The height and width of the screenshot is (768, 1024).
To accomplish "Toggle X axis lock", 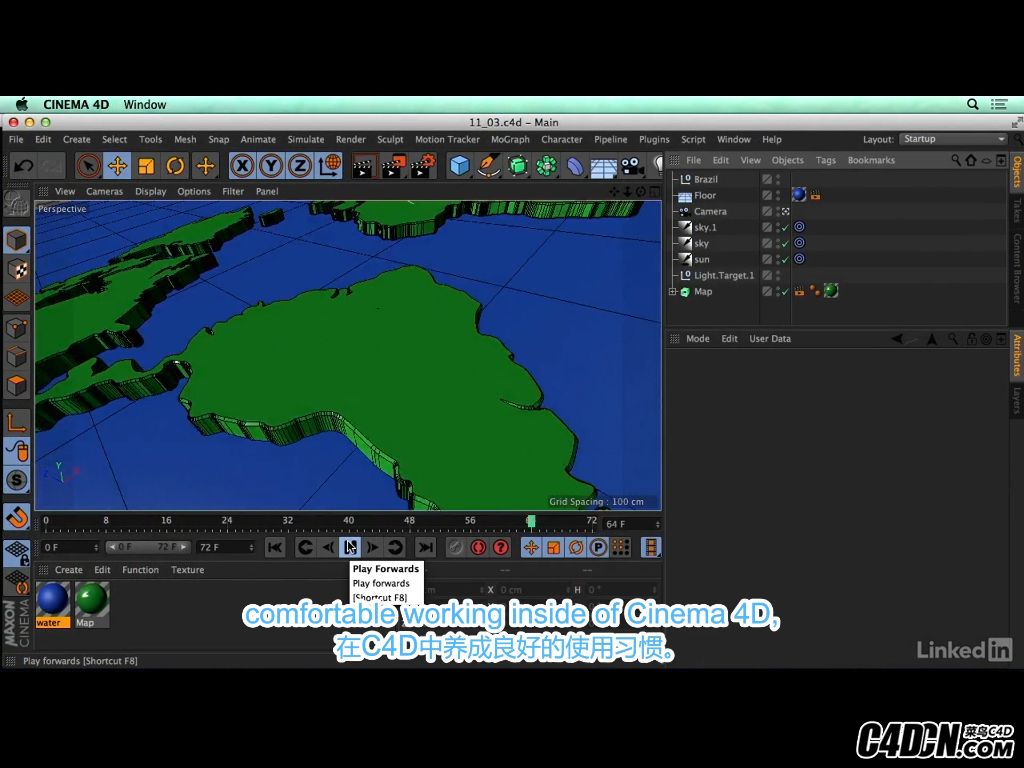I will 242,166.
